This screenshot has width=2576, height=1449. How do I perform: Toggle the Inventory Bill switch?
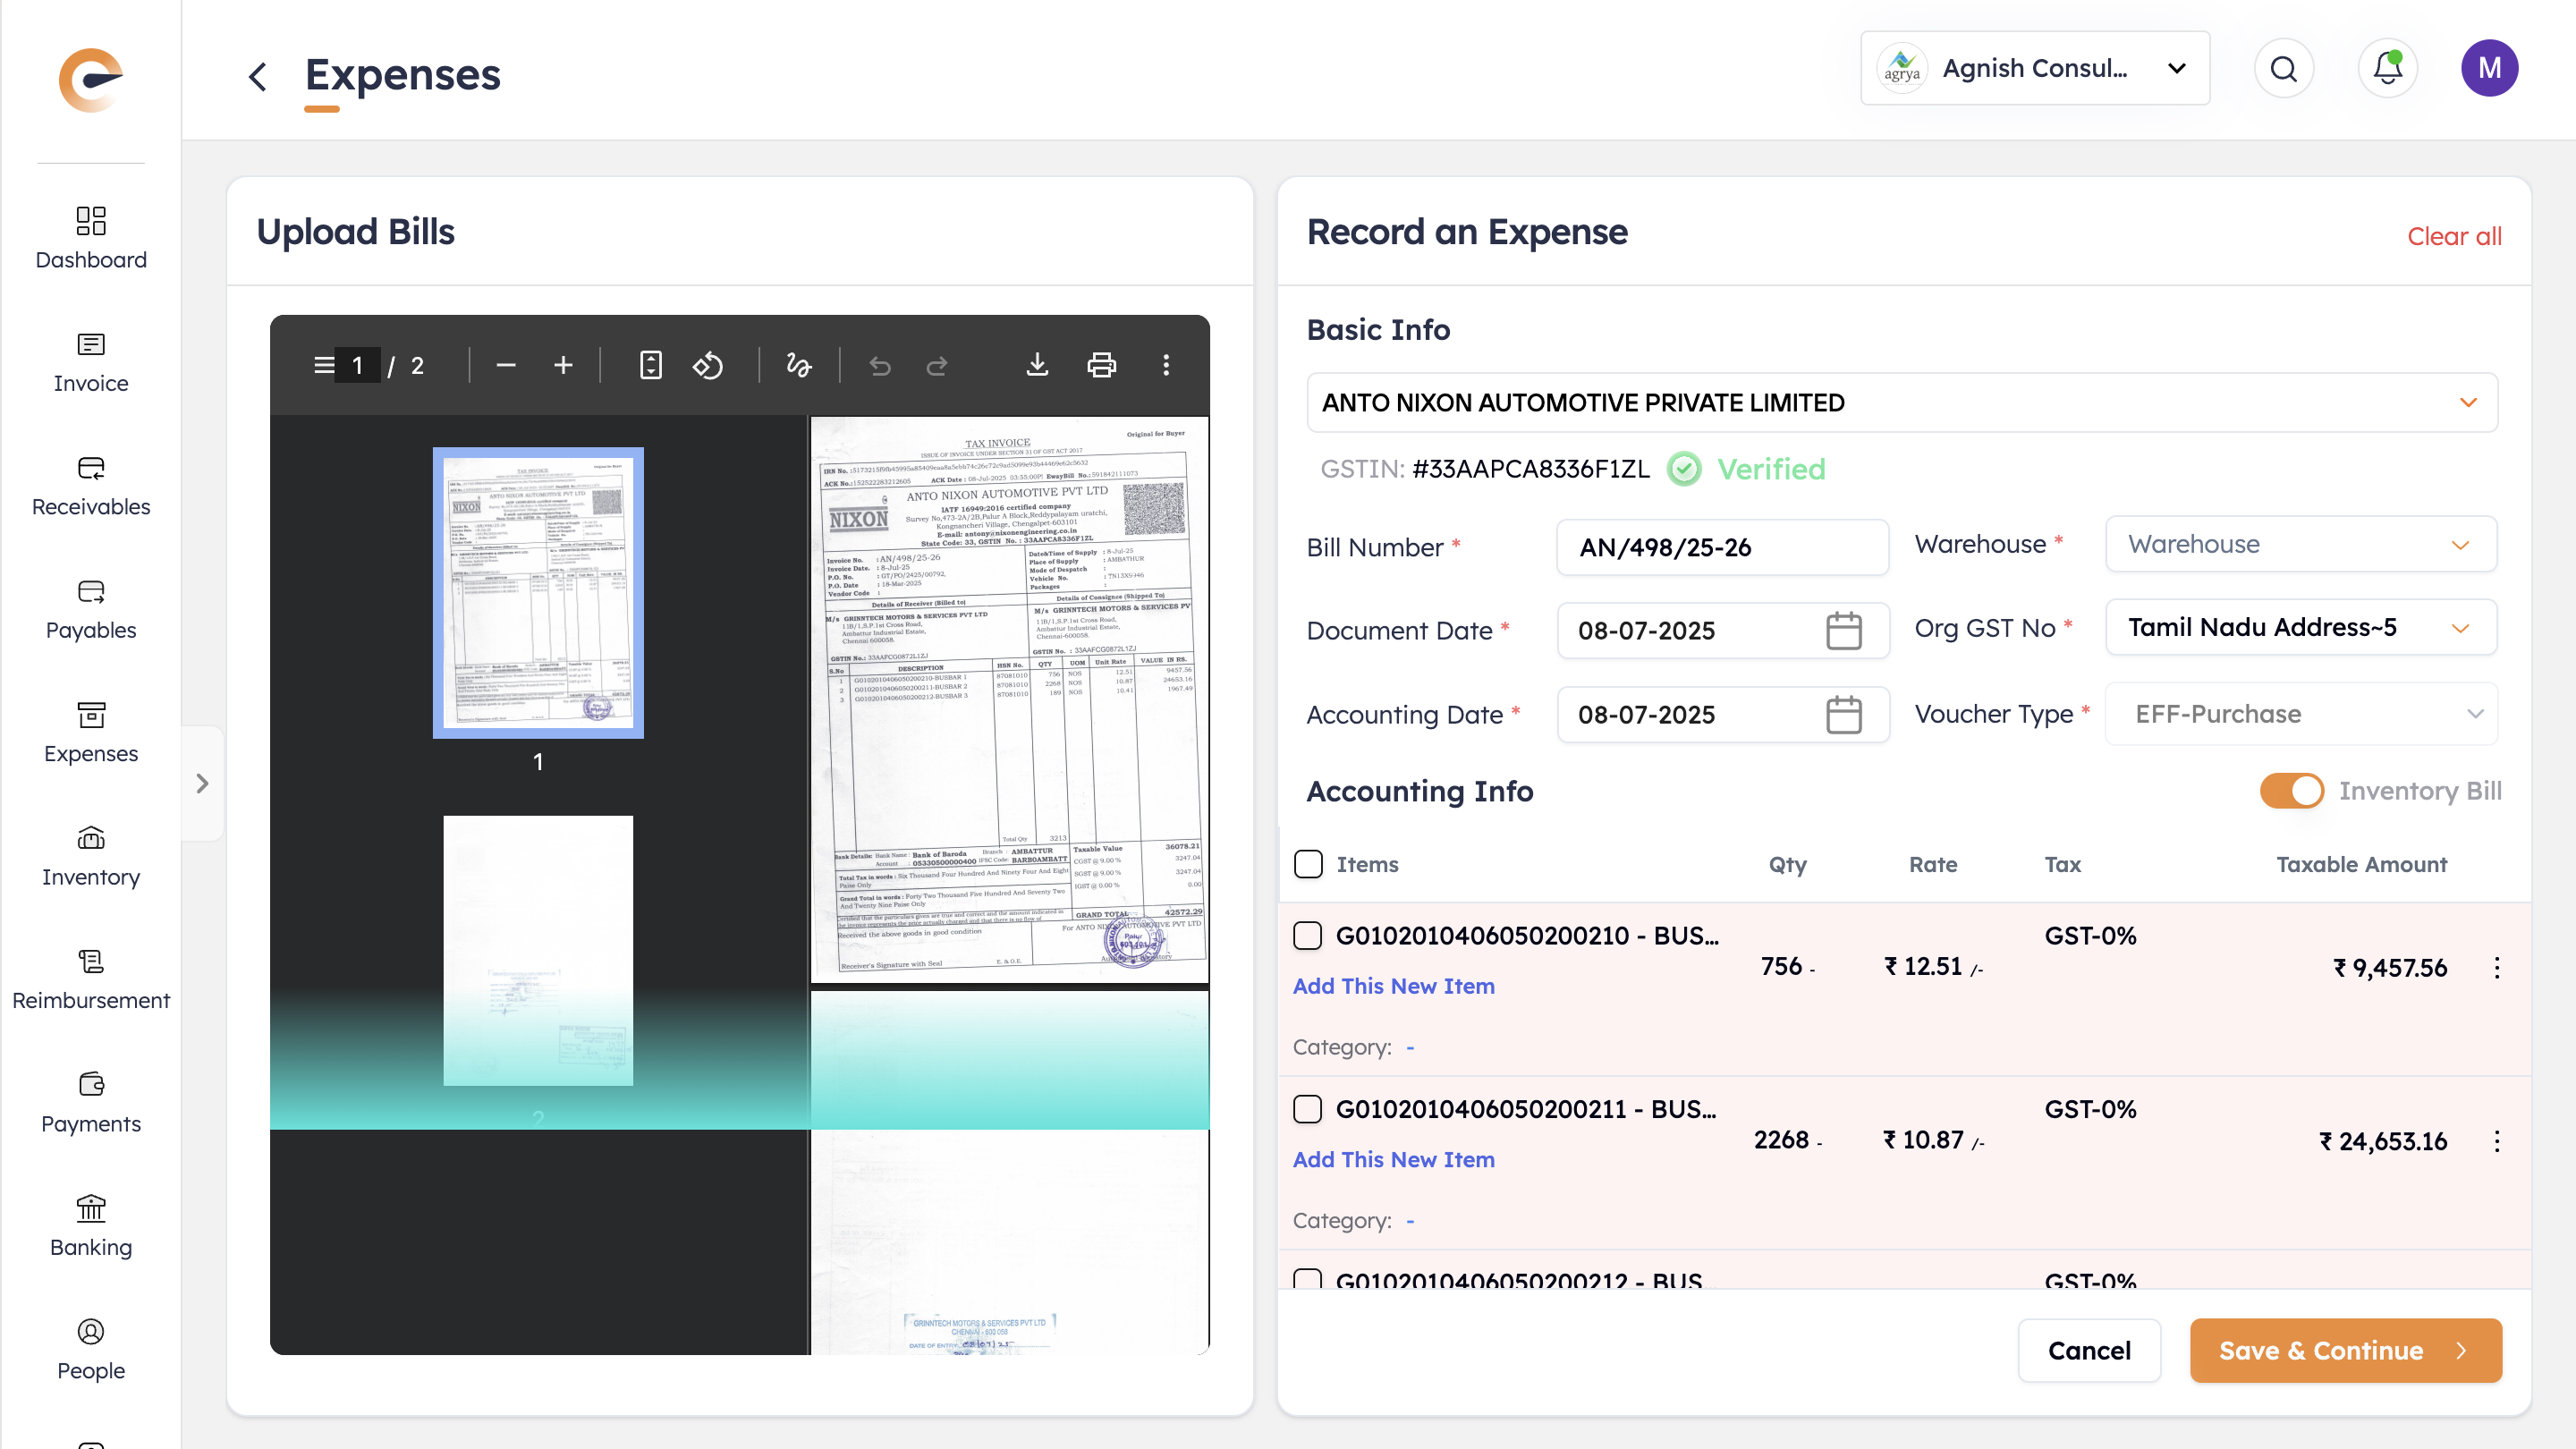(2291, 791)
